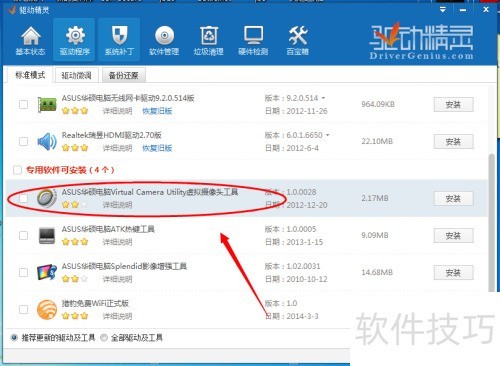500x366 pixels.
Task: Install the ASUS Splendid tool
Action: coord(453,273)
